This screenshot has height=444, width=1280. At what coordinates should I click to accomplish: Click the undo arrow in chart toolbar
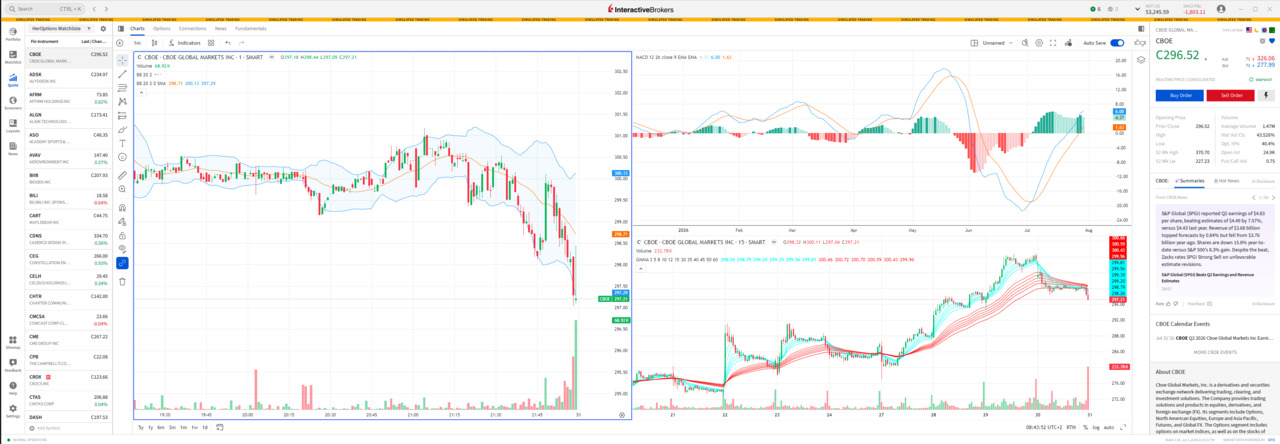[x=228, y=43]
